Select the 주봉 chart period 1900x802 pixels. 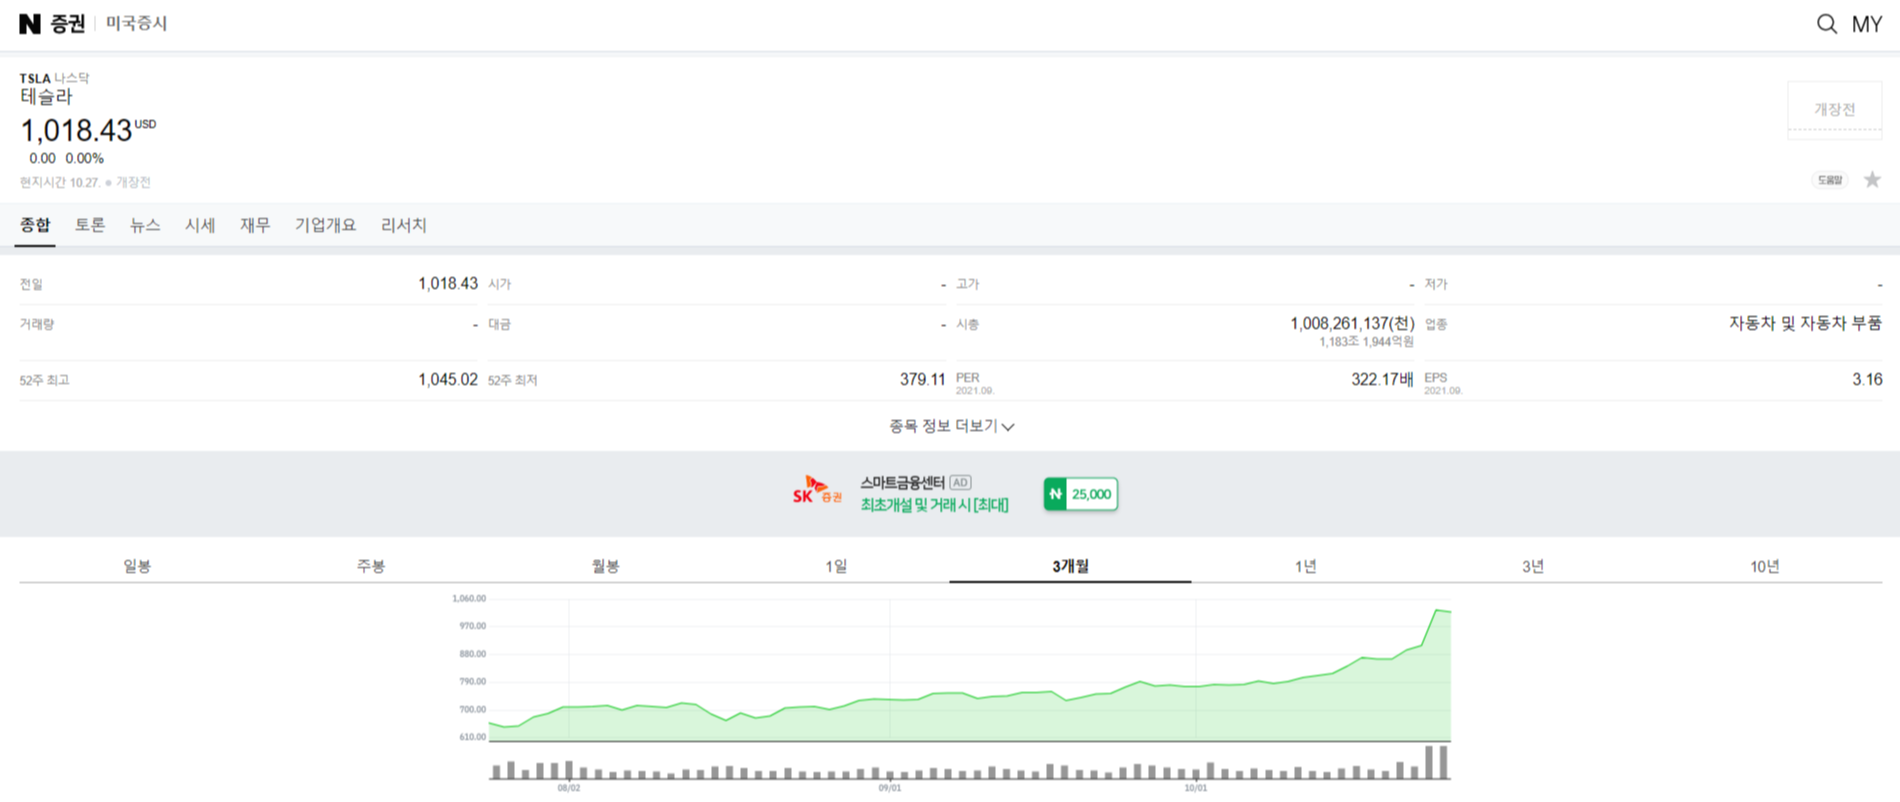click(x=370, y=566)
